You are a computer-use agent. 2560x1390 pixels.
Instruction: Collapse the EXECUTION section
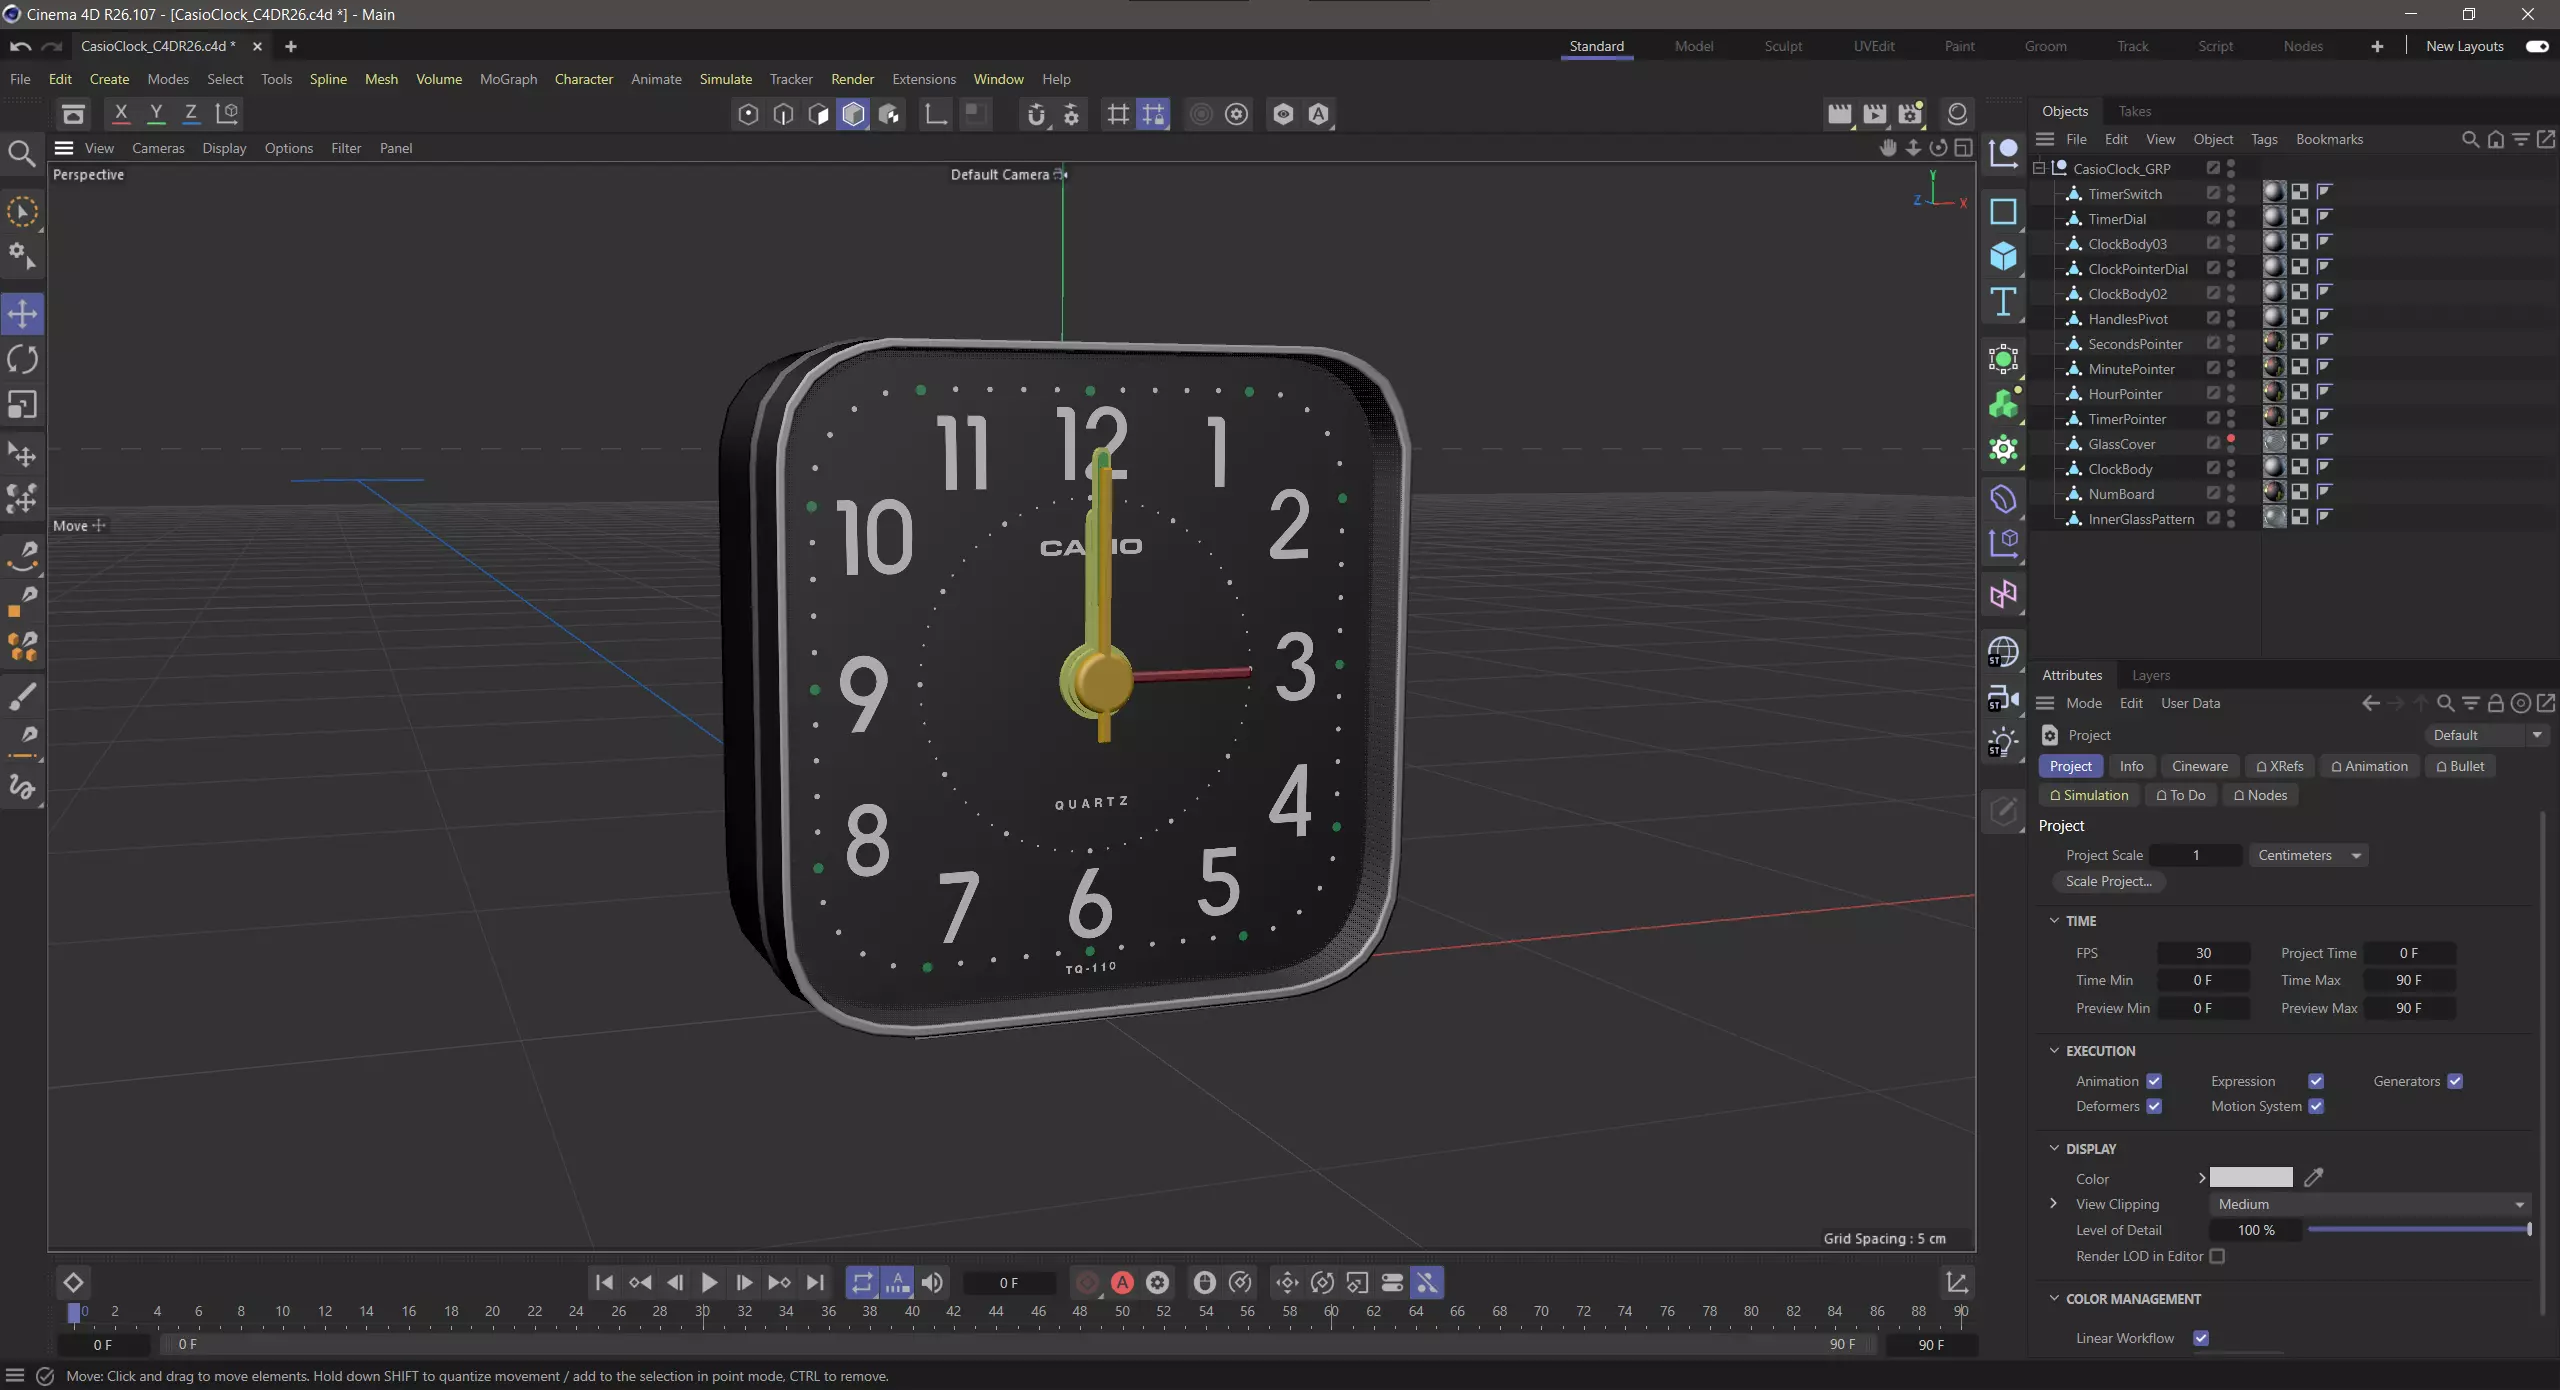(x=2054, y=1051)
